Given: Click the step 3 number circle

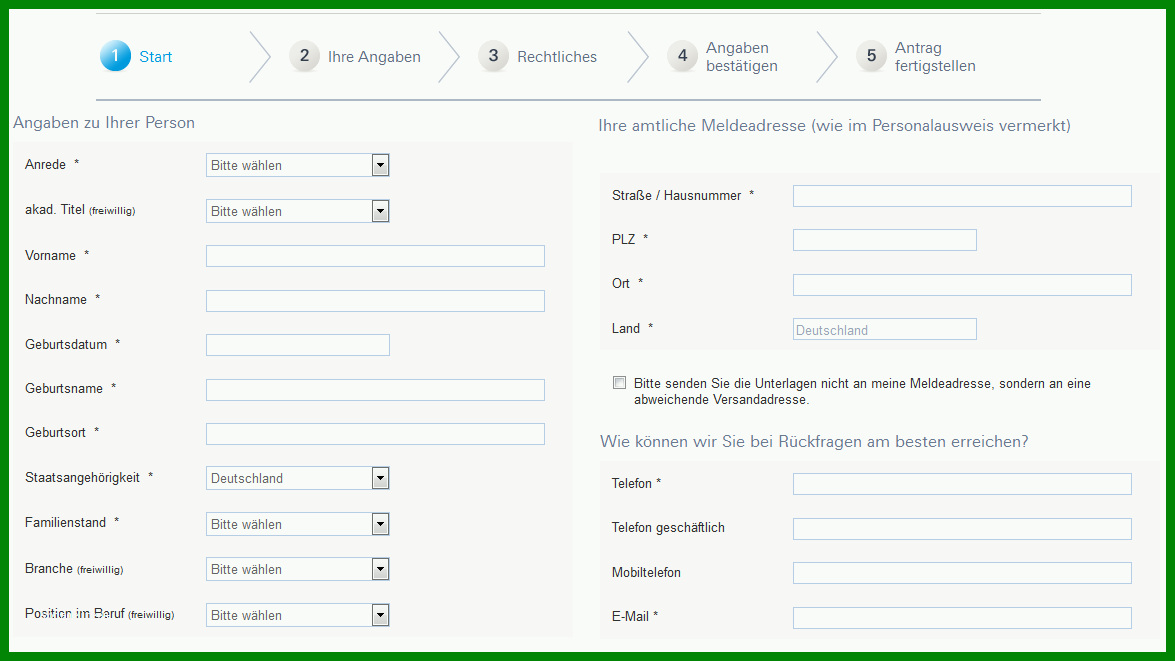Looking at the screenshot, I should point(493,56).
